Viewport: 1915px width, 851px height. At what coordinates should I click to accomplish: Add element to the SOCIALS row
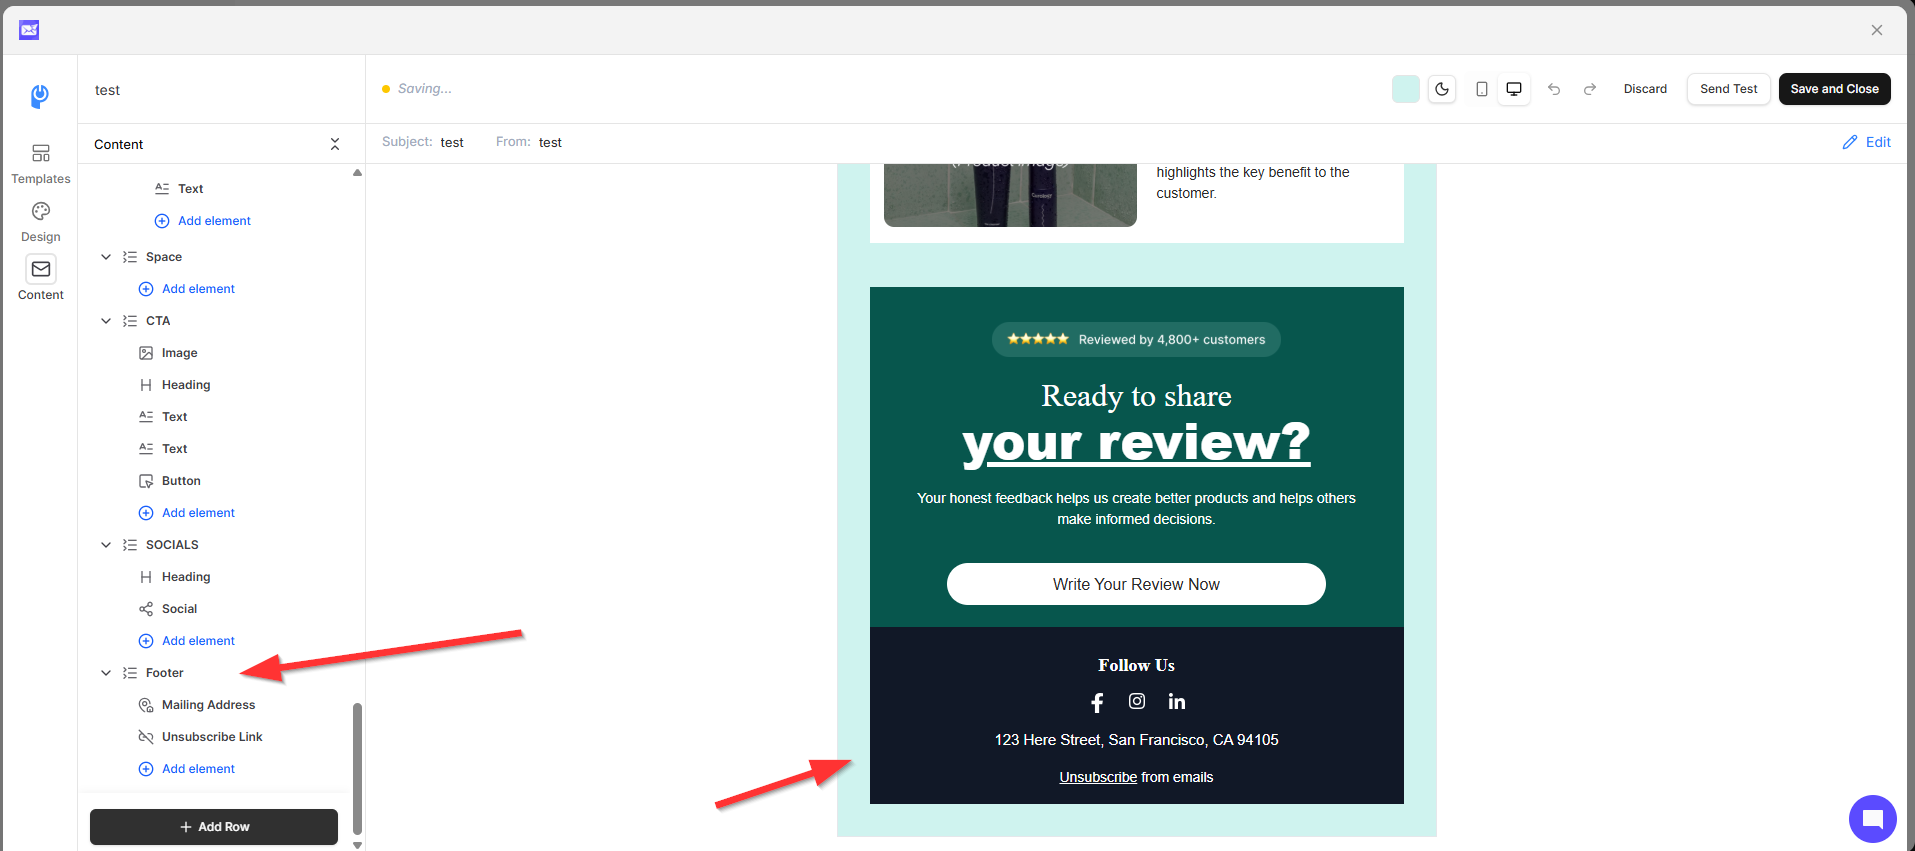tap(186, 641)
